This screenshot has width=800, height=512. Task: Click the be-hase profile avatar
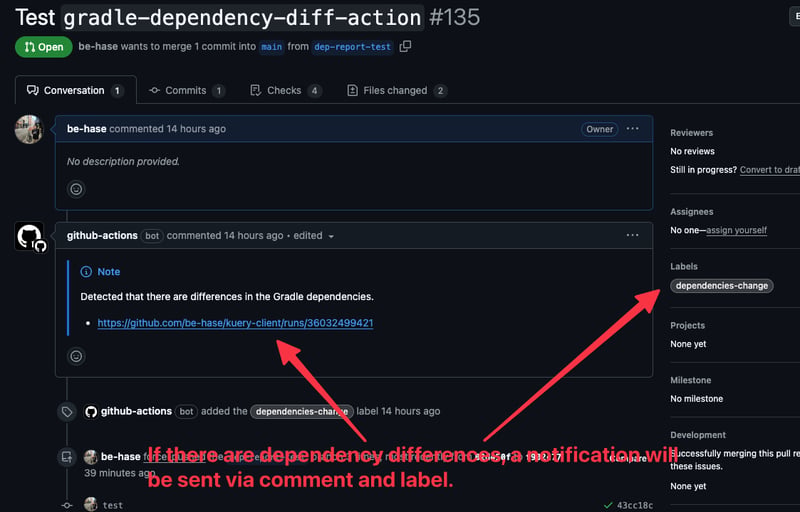[x=29, y=129]
